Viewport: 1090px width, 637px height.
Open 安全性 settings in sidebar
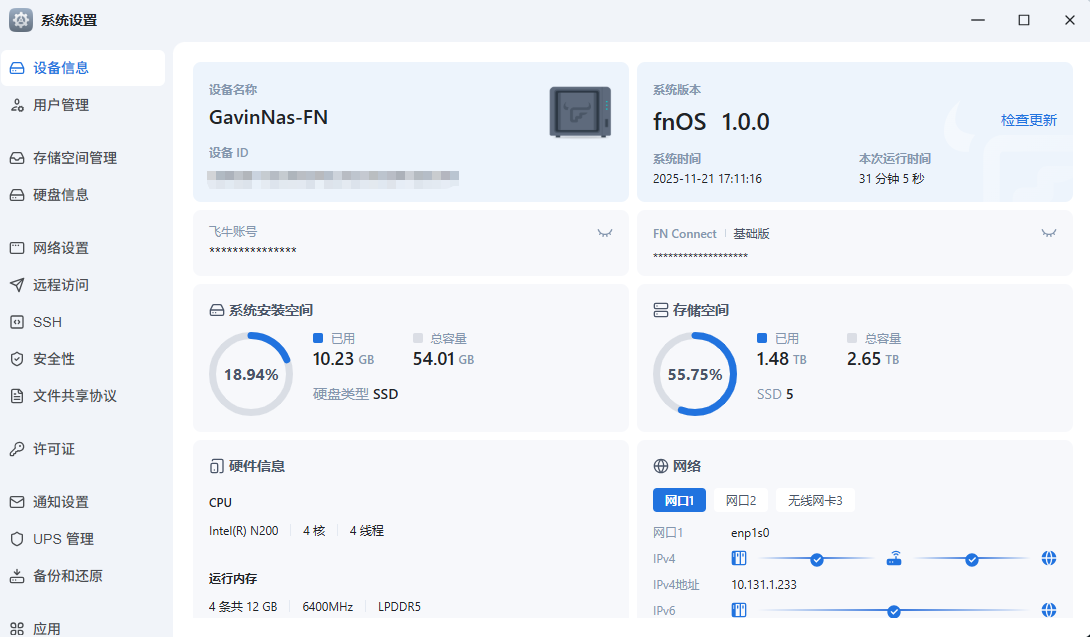click(83, 359)
